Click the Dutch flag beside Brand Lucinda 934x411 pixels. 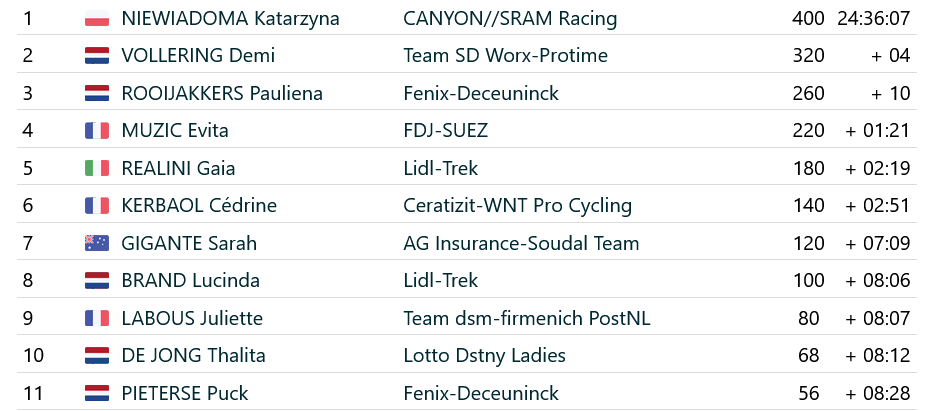point(97,281)
